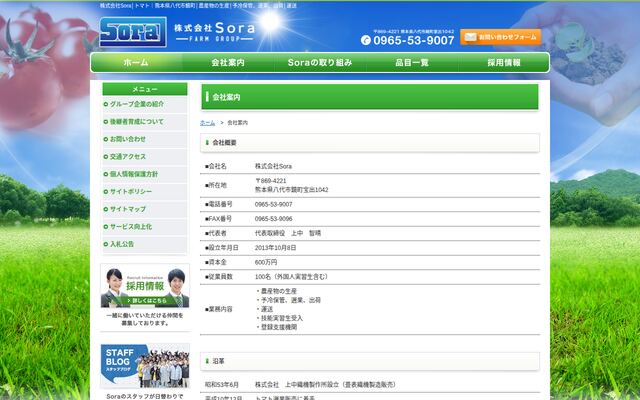Click the green bullet icon beside グループ企業の紹介
640x400 pixels.
(x=106, y=104)
